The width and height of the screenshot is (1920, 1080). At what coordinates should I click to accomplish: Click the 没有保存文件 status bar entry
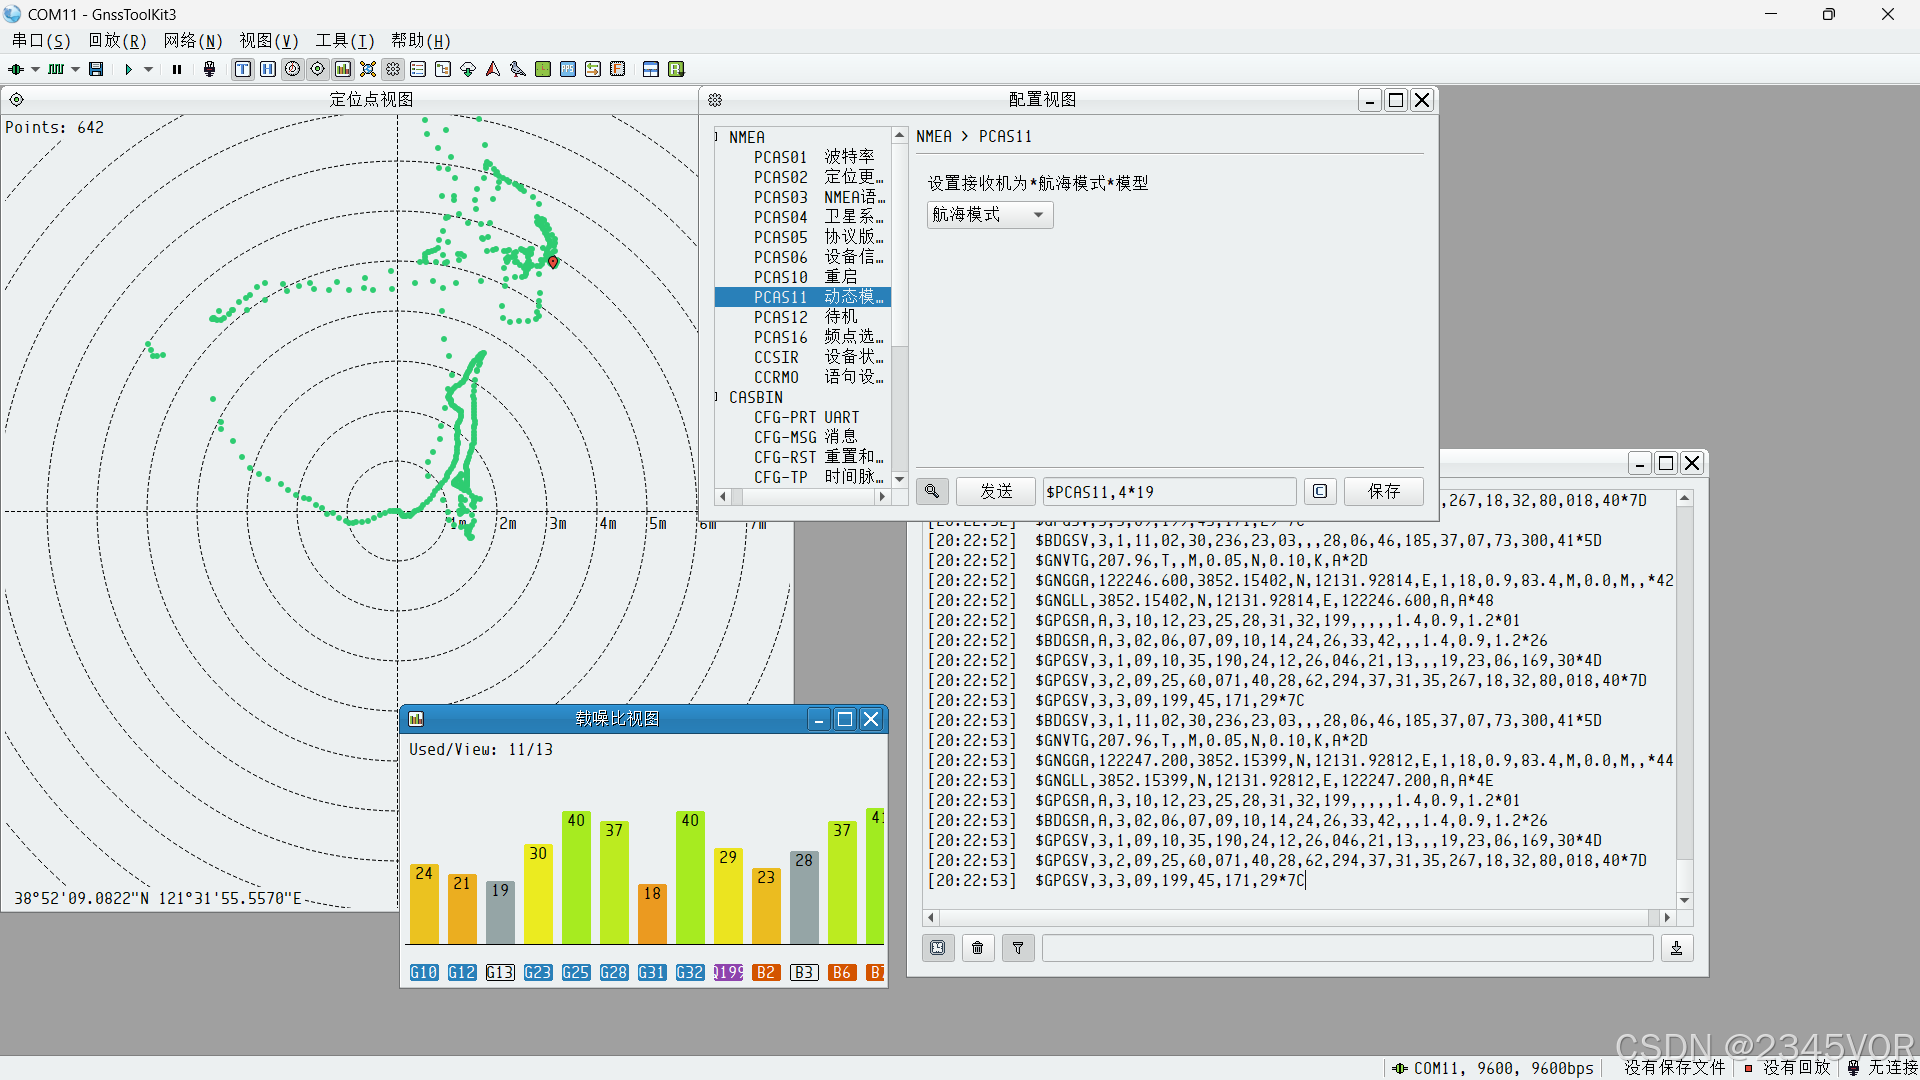[1675, 1068]
